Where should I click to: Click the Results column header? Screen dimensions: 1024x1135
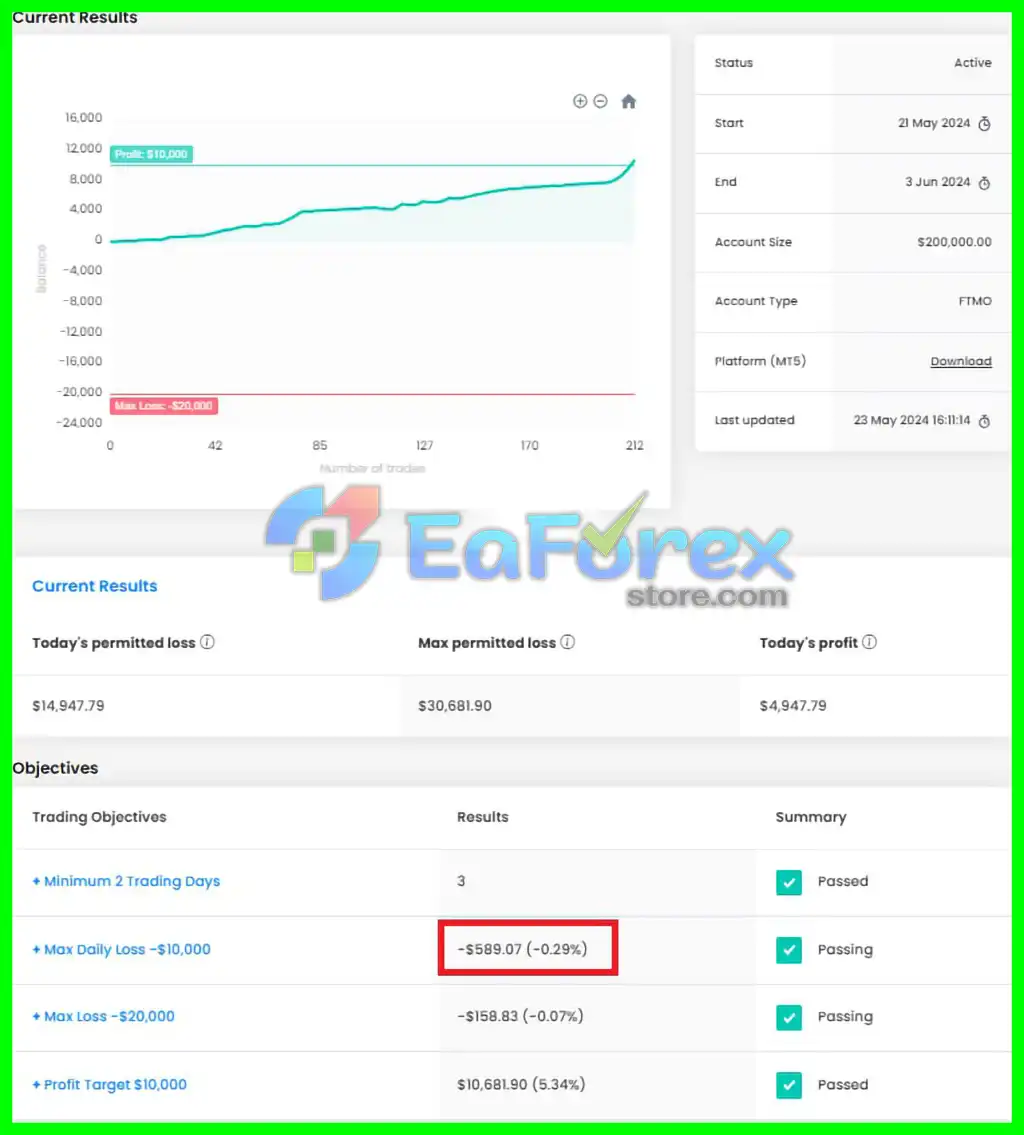point(483,817)
